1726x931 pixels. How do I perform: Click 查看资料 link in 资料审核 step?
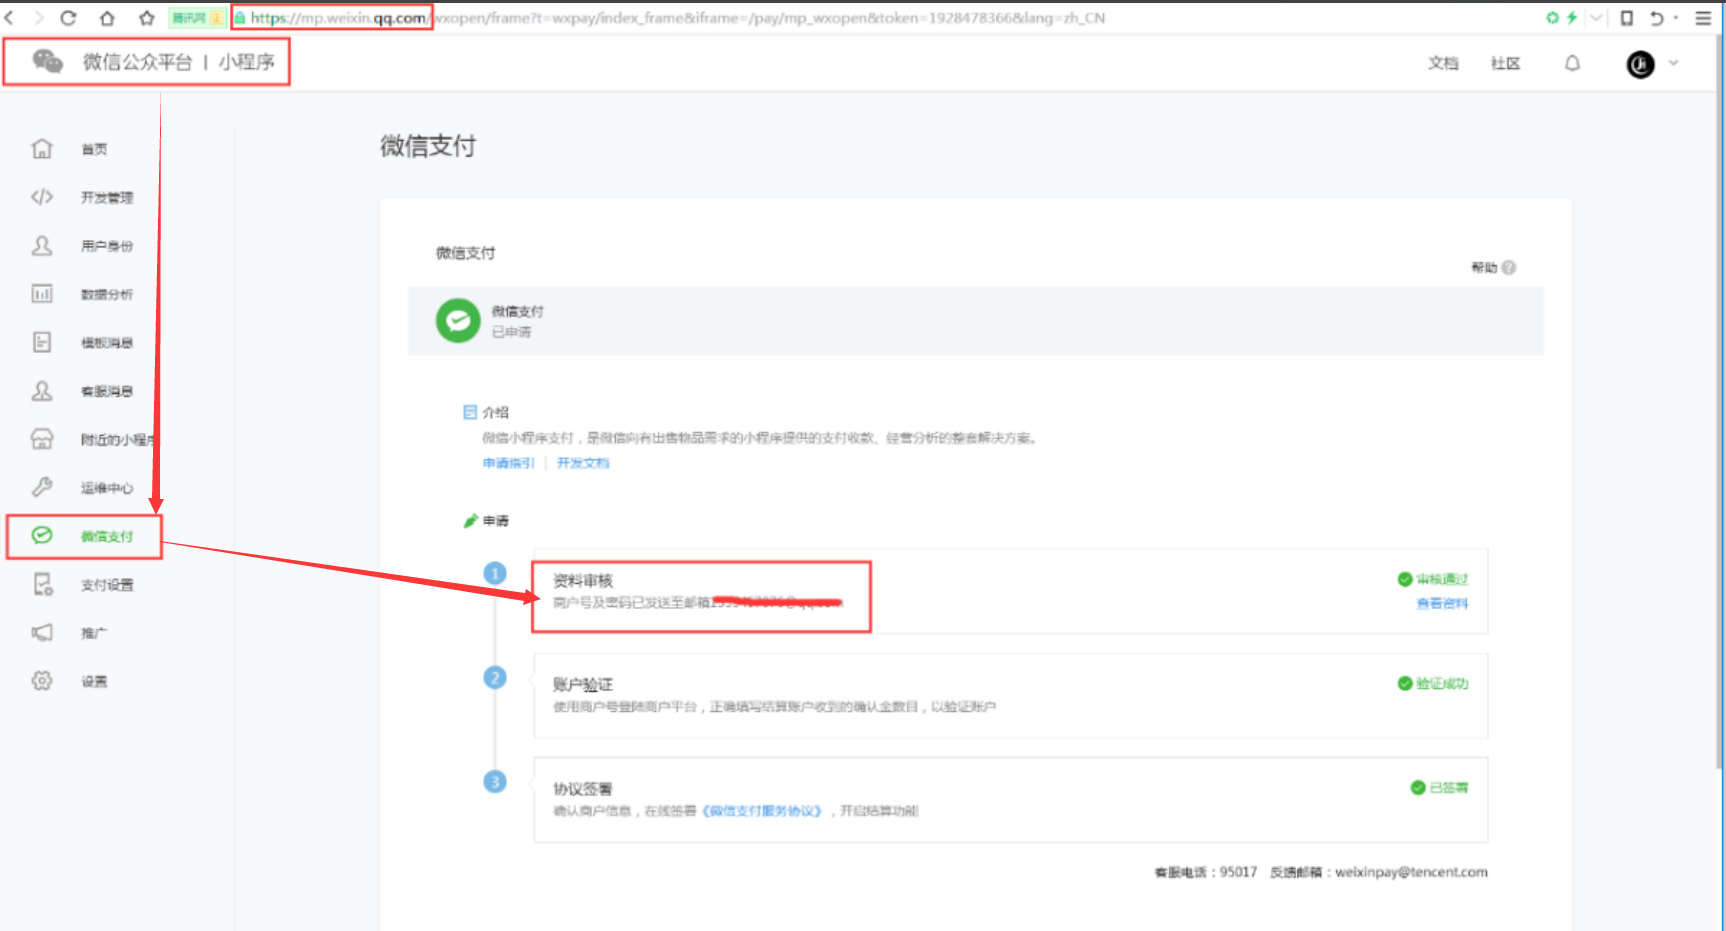(1442, 604)
